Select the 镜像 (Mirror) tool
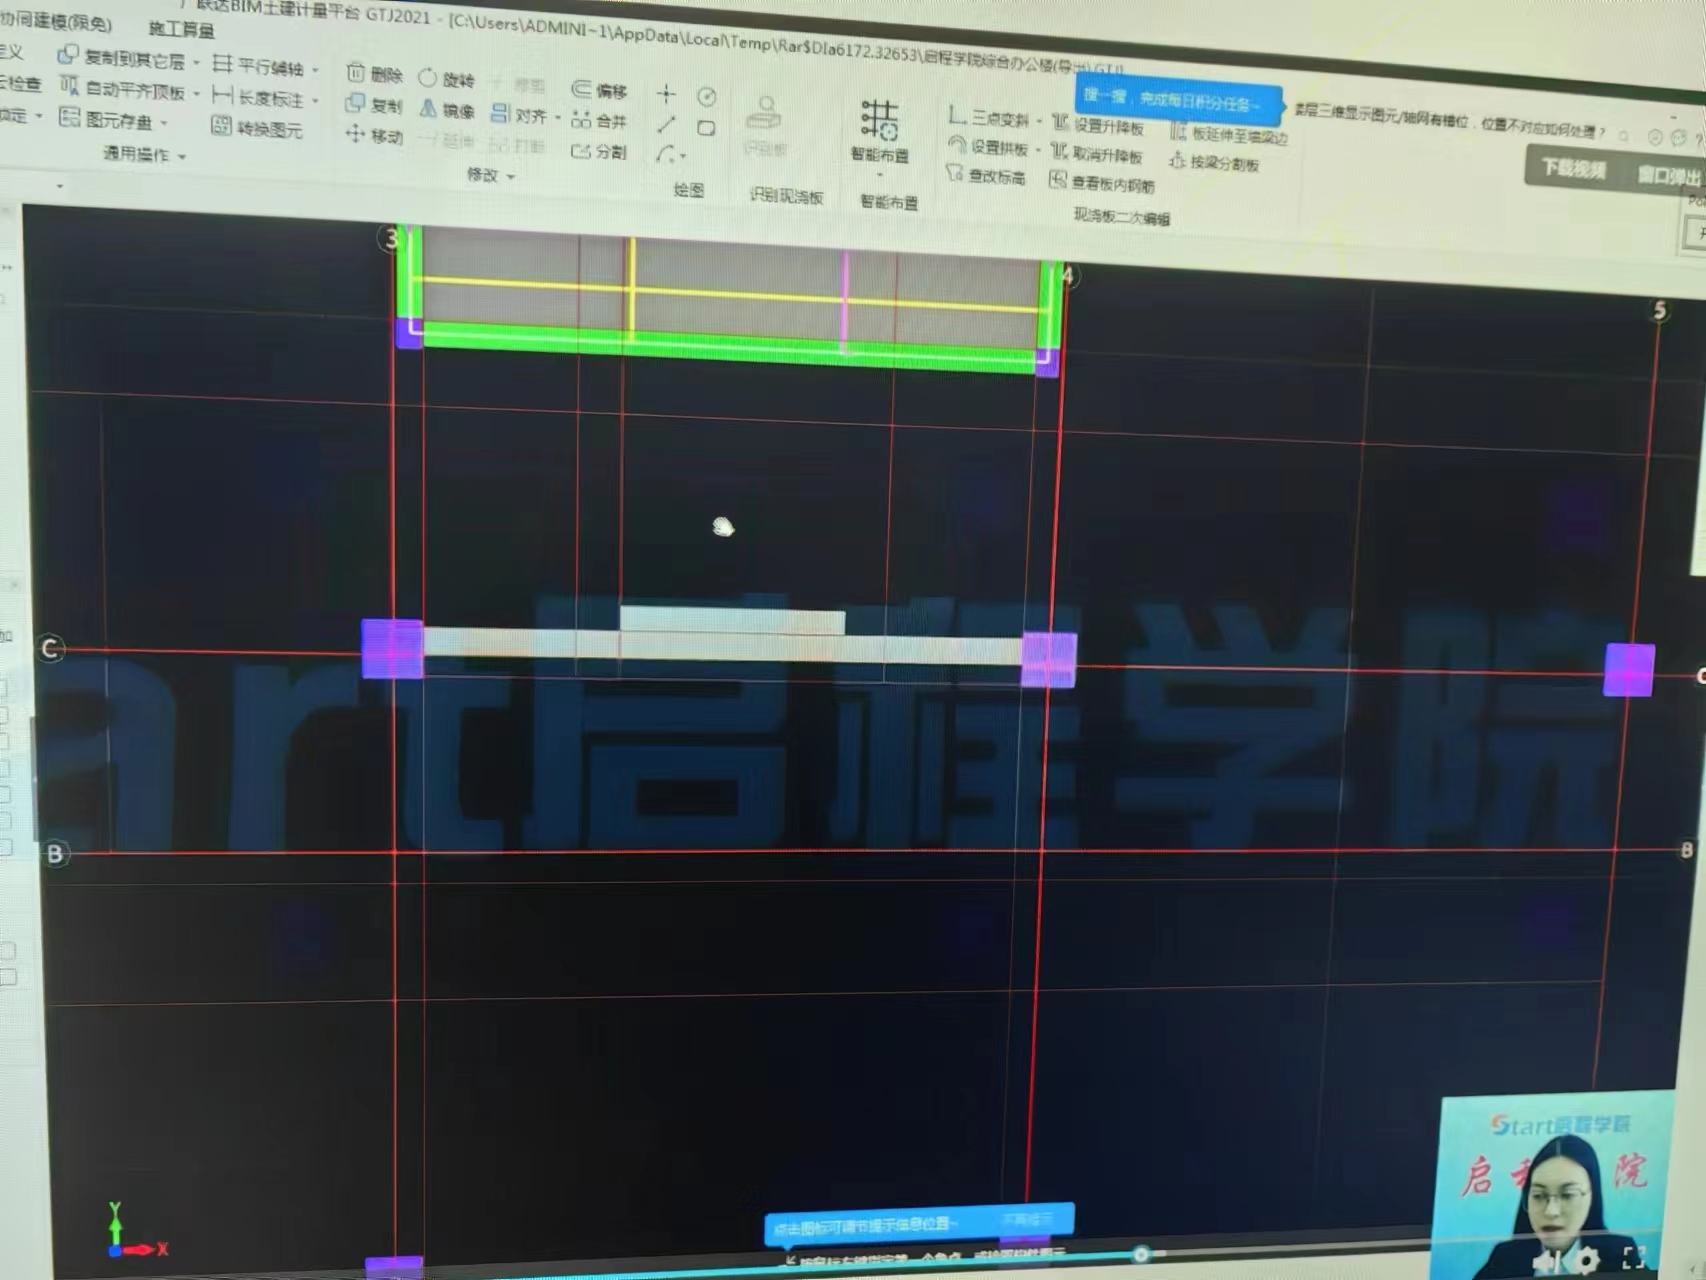The height and width of the screenshot is (1280, 1706). [446, 109]
